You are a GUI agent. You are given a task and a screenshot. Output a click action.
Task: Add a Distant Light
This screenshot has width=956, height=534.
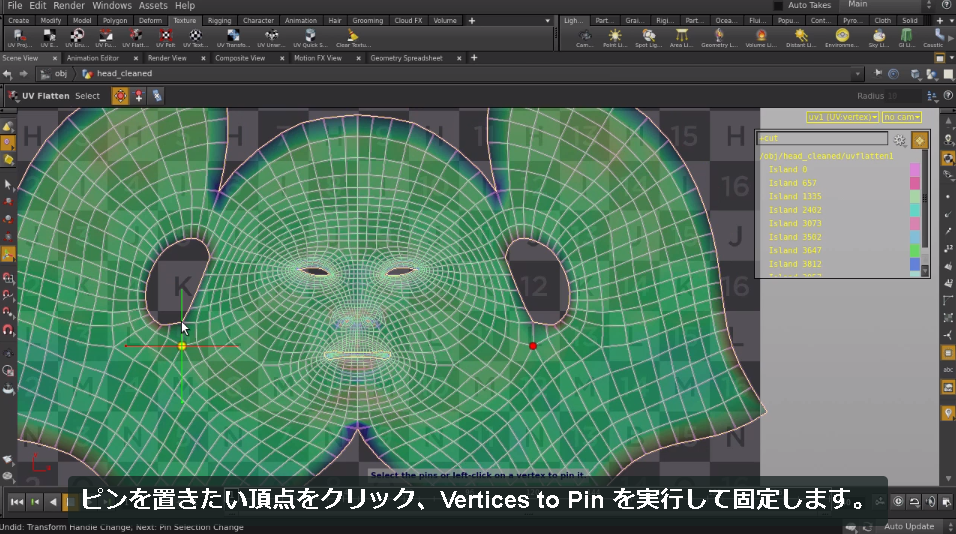pyautogui.click(x=801, y=38)
